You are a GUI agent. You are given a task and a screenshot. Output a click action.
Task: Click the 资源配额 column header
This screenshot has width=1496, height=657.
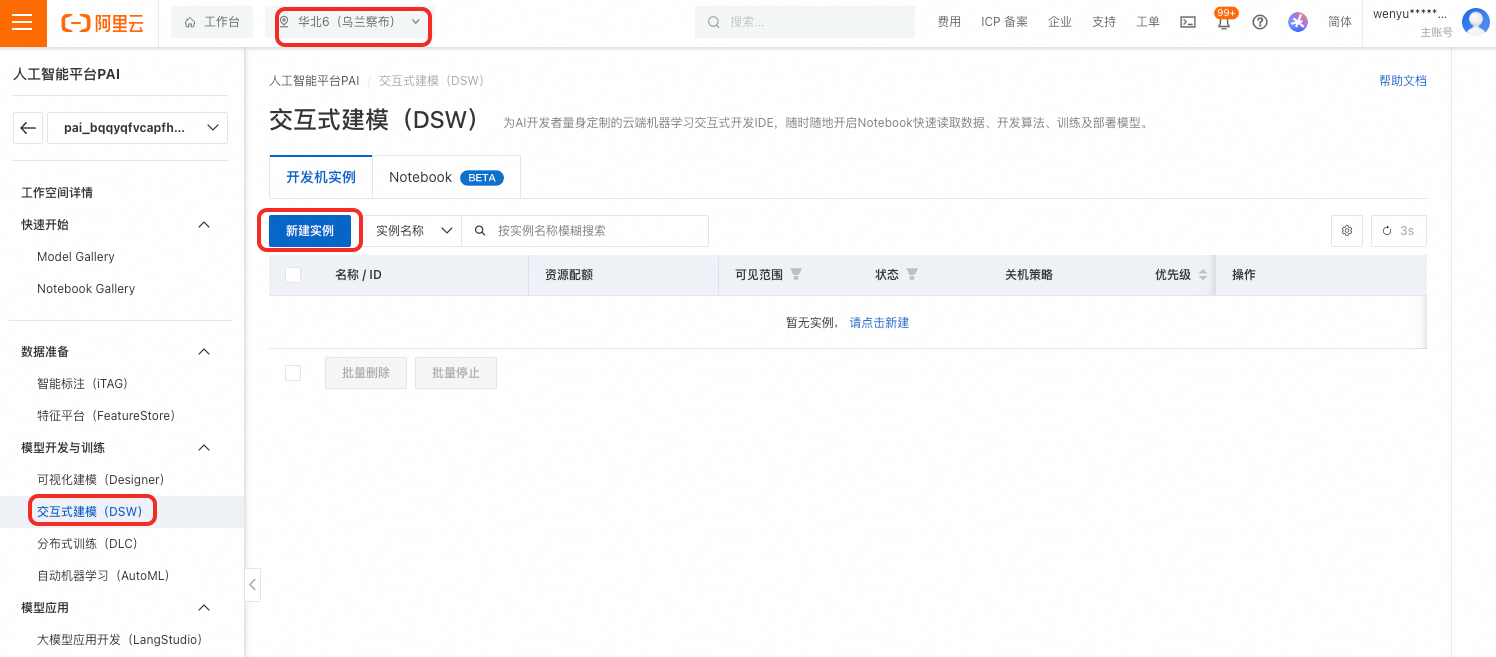pos(569,275)
